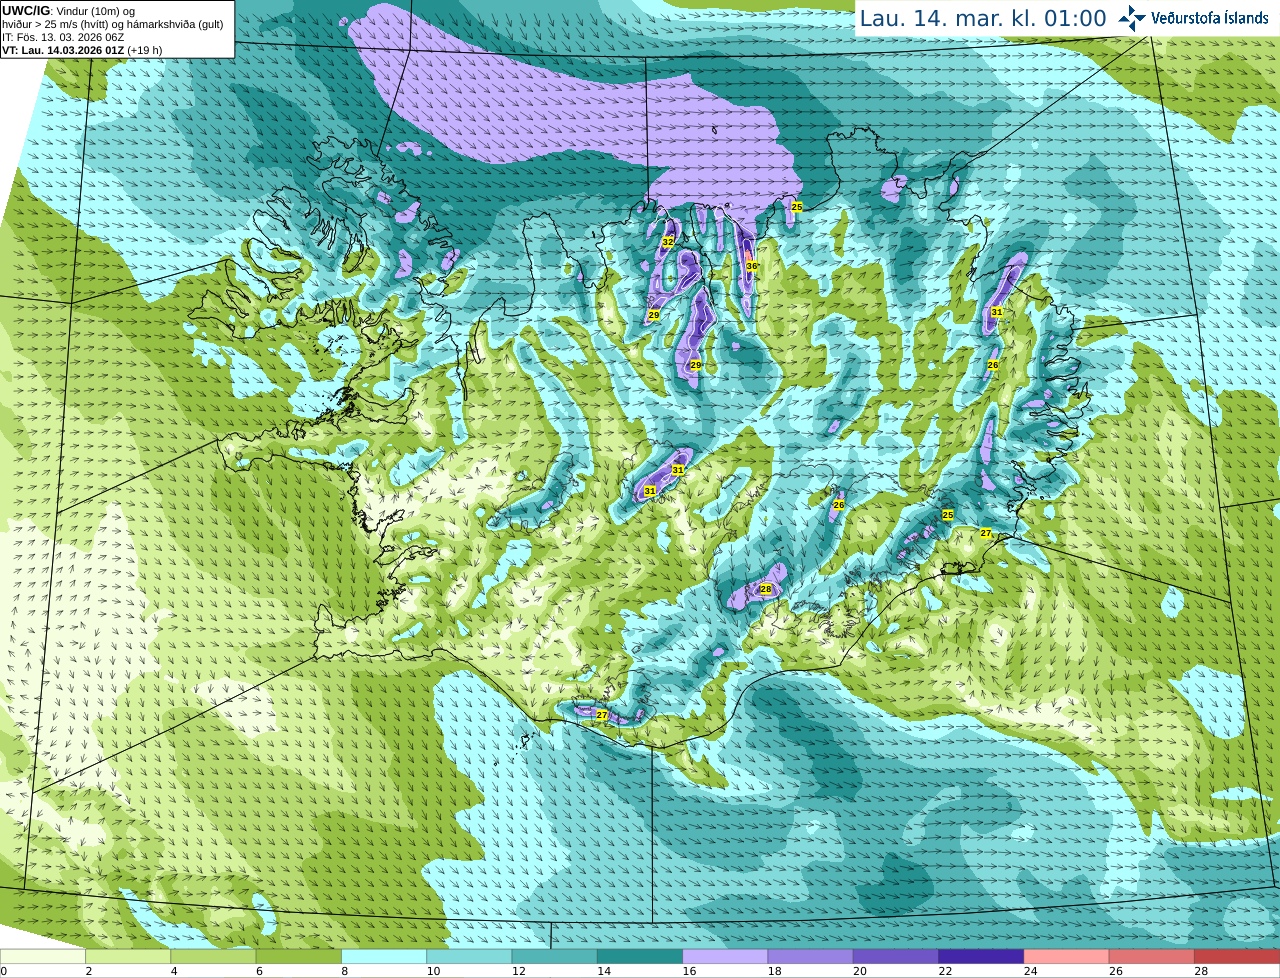Pick the 24–26 m/s pink legend swatch
The image size is (1280, 978).
tap(1067, 957)
